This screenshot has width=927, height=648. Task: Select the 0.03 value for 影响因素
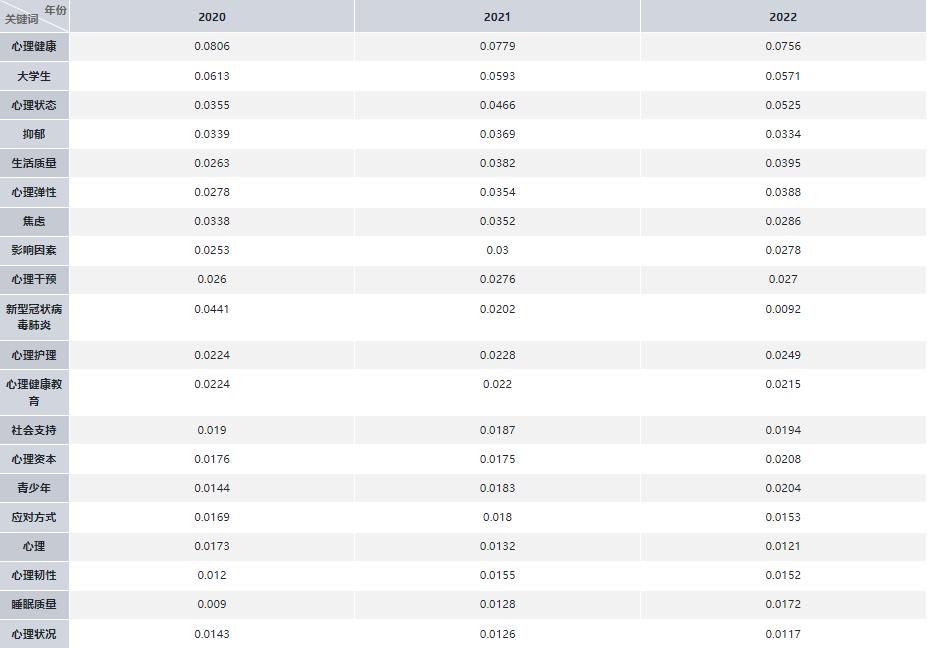pyautogui.click(x=497, y=250)
